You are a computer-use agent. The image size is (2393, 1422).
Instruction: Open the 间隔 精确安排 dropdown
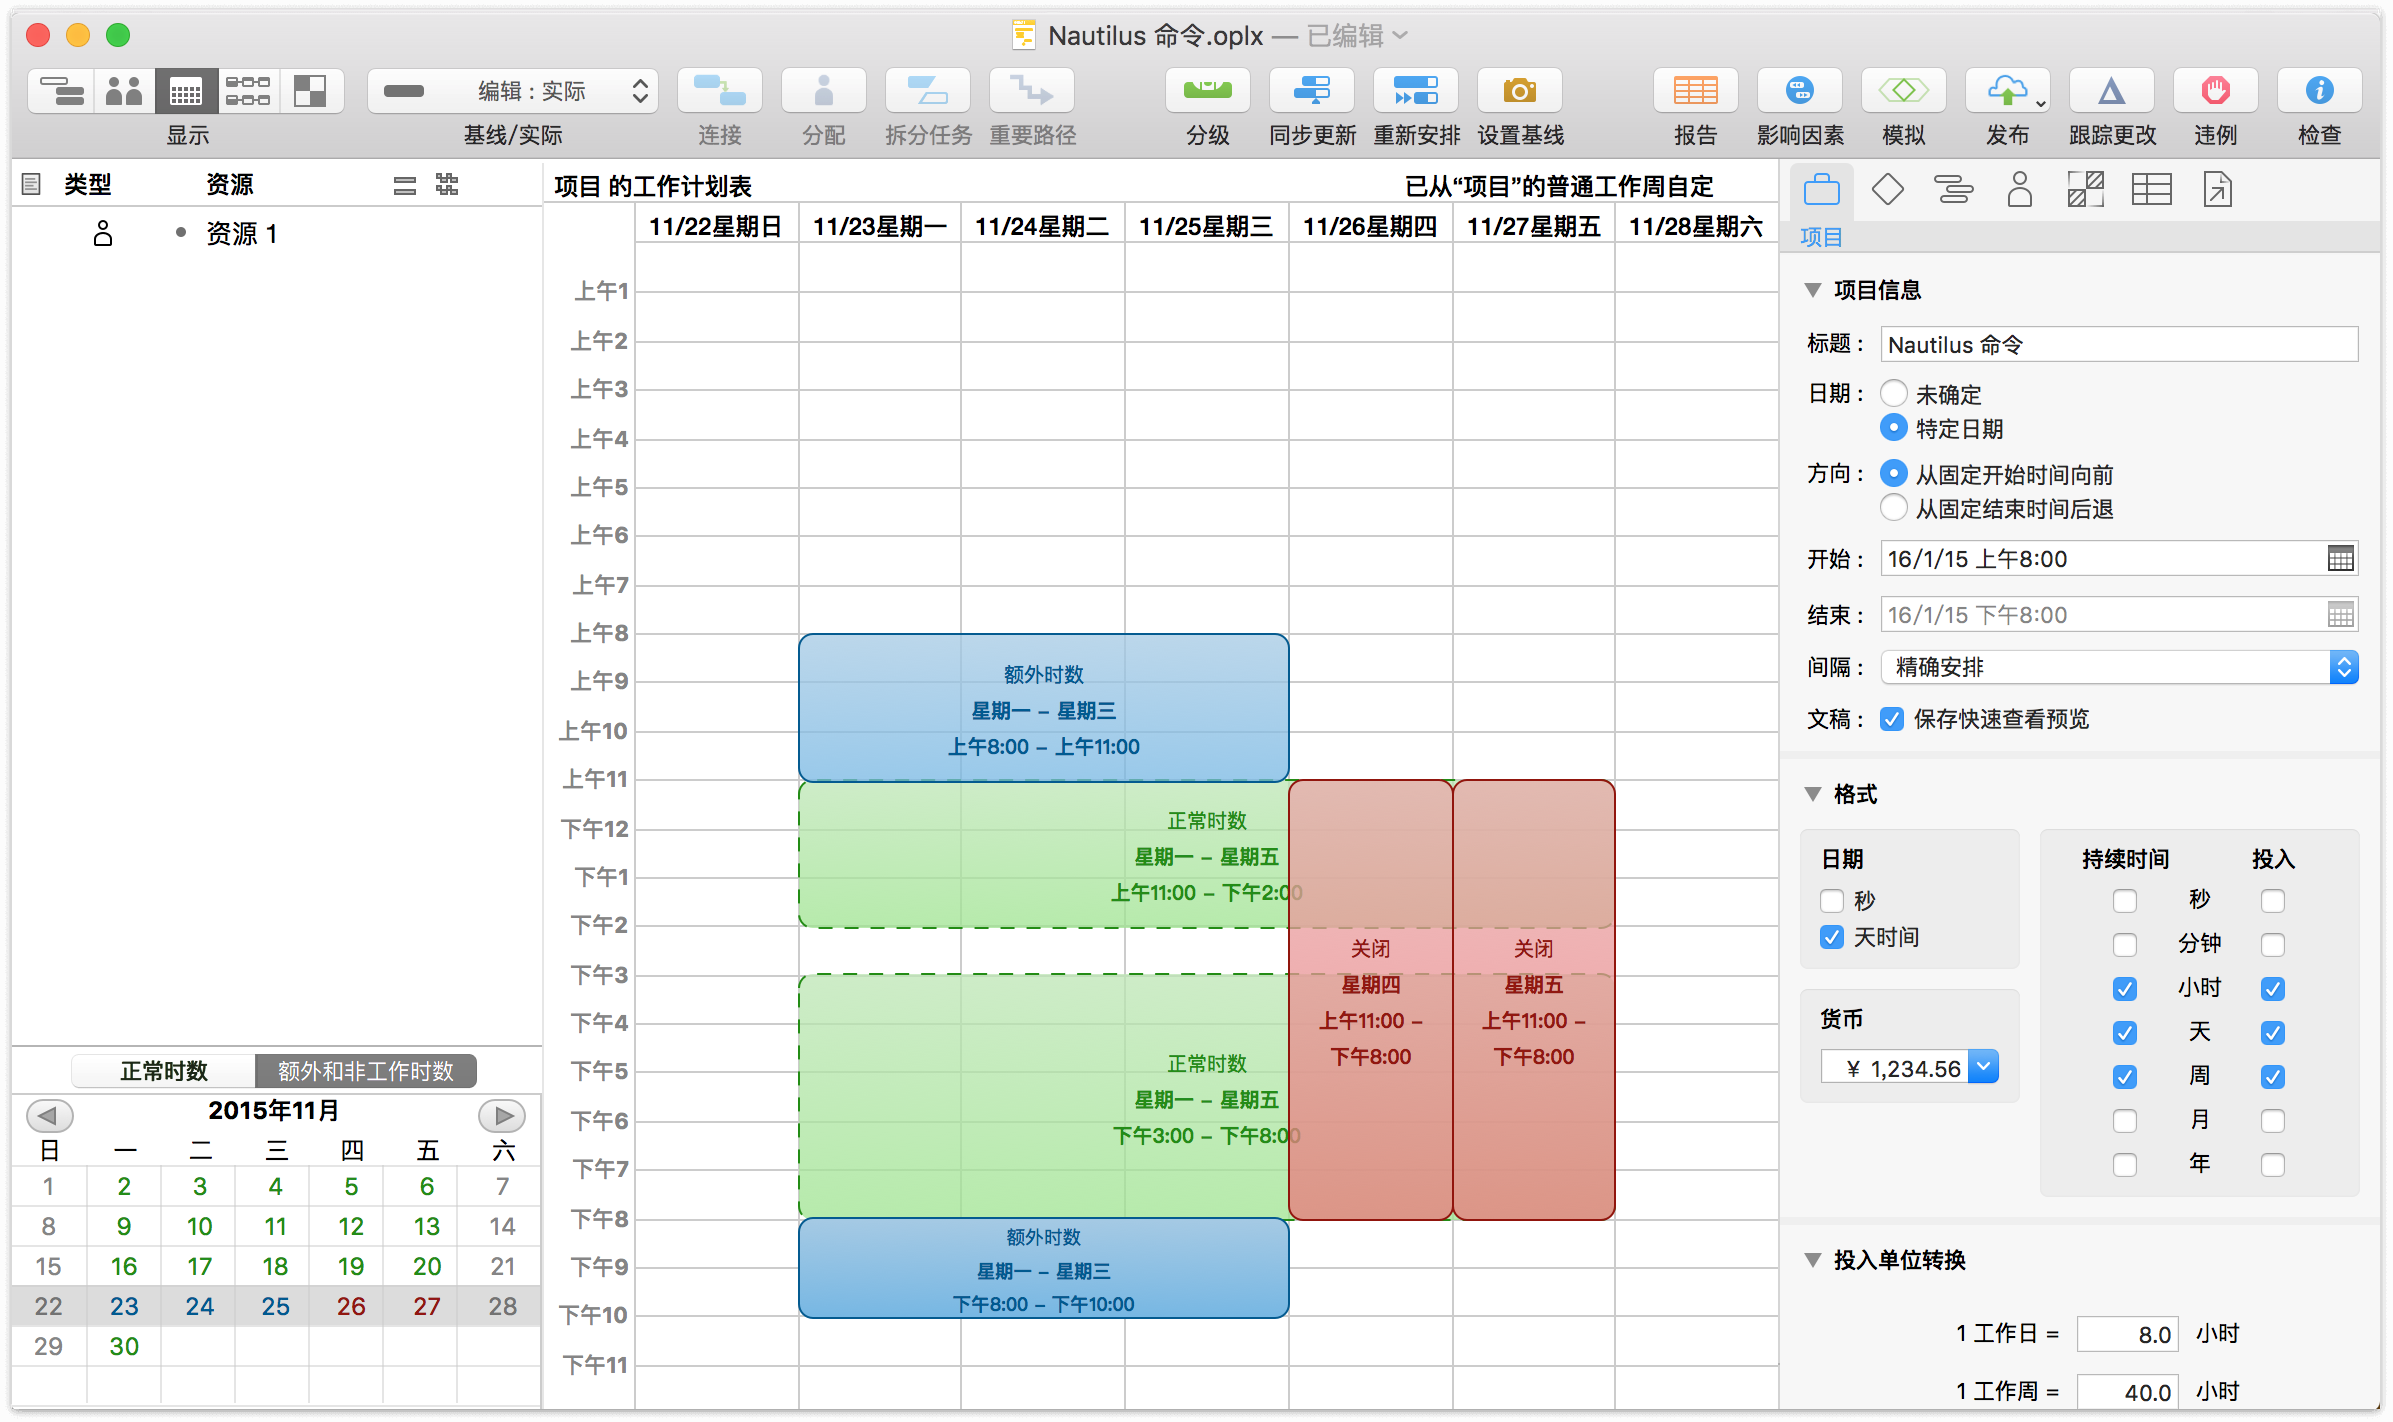pyautogui.click(x=2120, y=667)
